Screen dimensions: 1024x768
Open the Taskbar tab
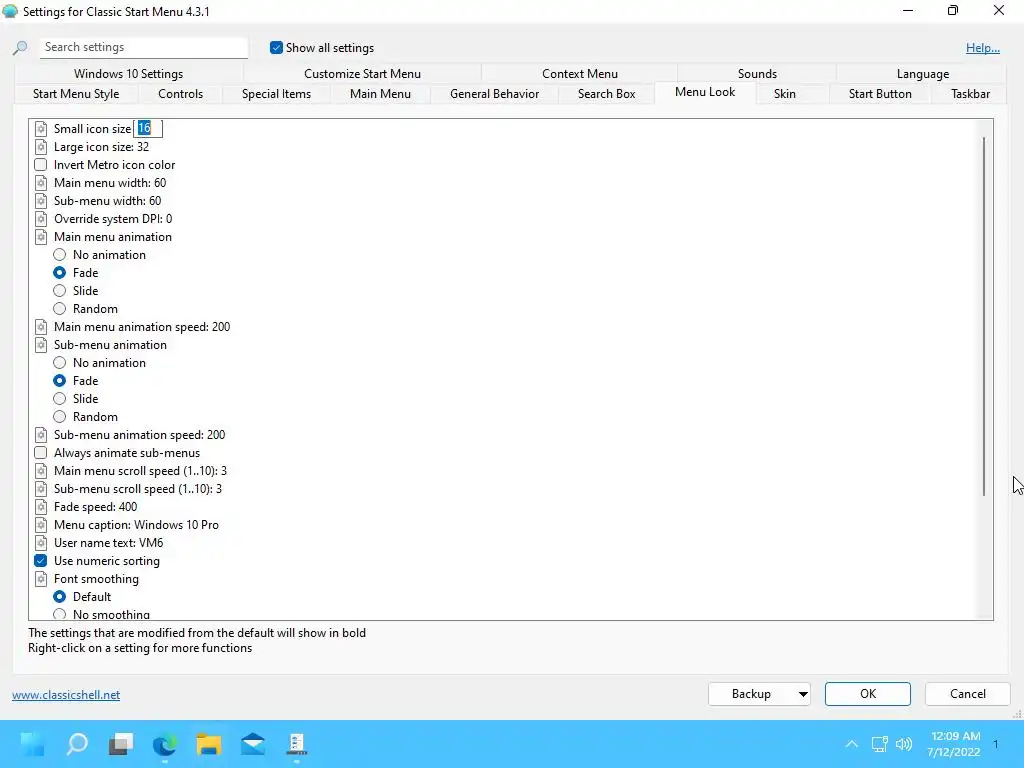pos(970,94)
